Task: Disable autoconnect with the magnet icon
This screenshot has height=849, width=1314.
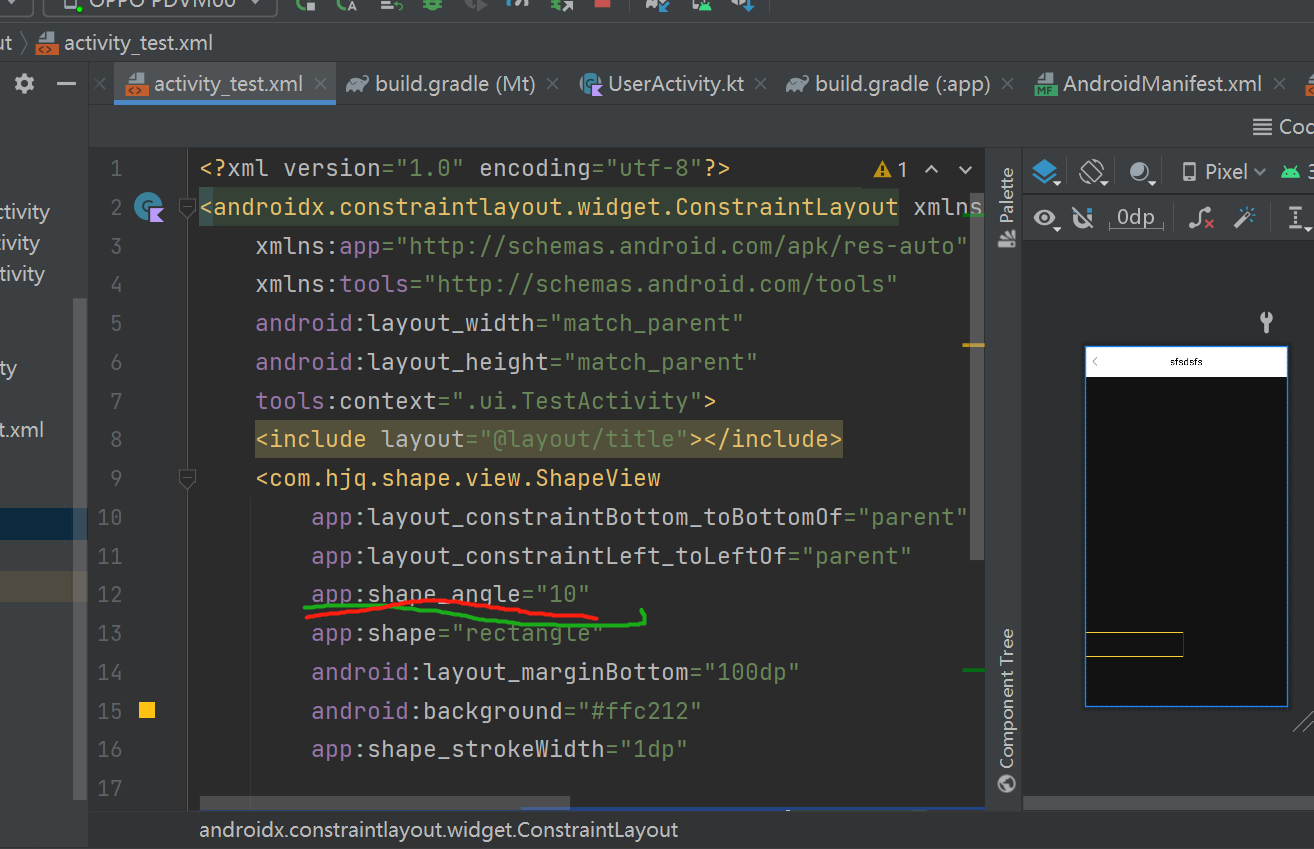Action: 1083,218
